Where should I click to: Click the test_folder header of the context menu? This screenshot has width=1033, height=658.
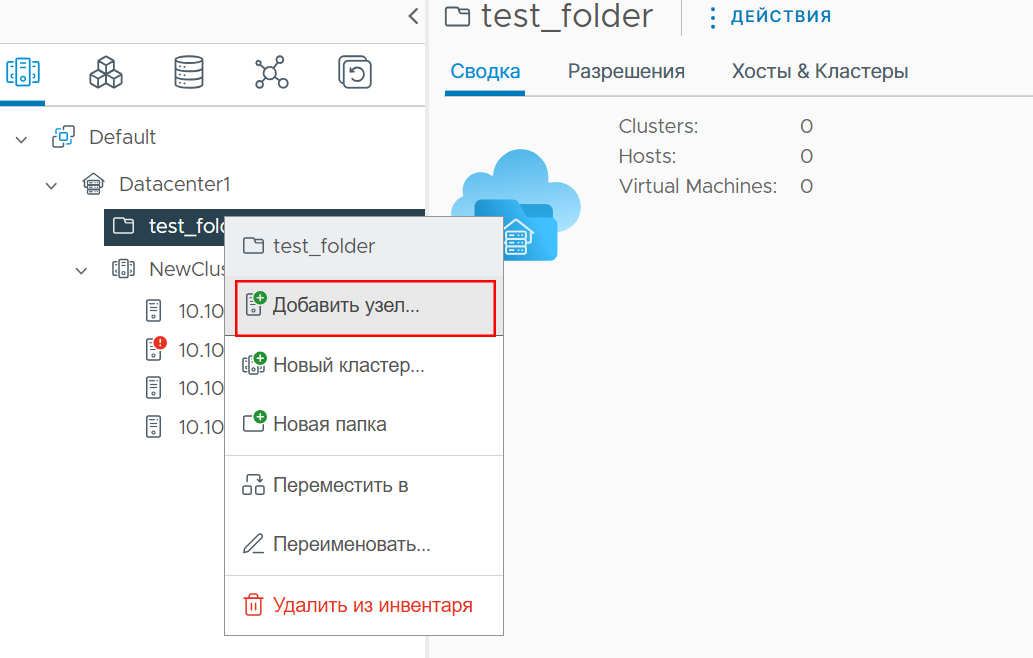(x=364, y=246)
